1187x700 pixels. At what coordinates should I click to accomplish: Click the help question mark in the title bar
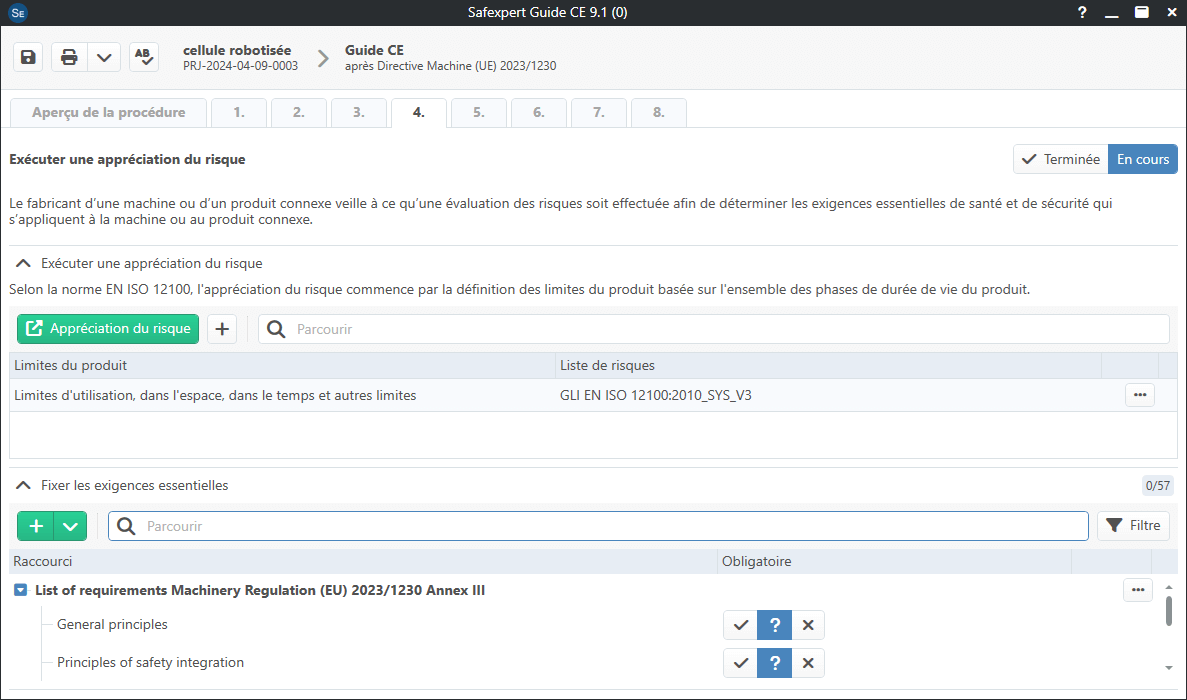[1081, 13]
